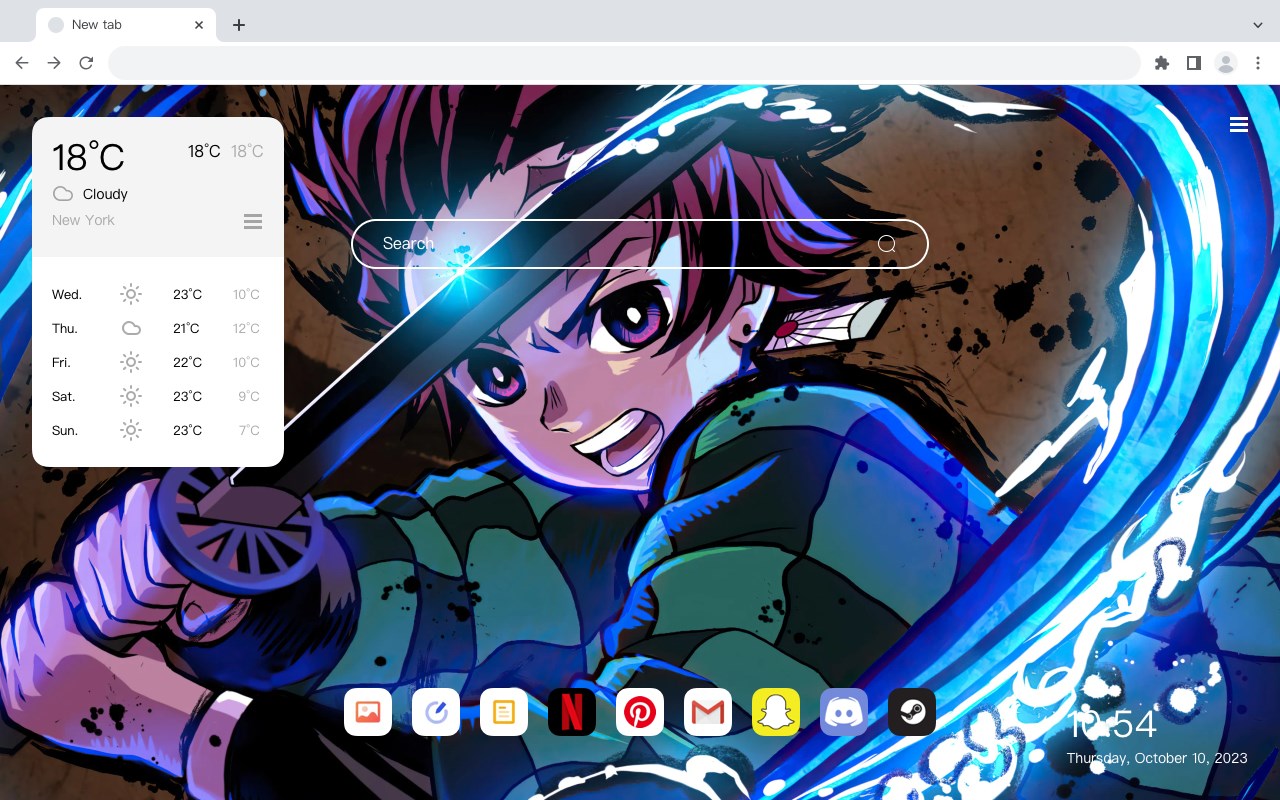
Task: Open the blue circular tasks shortcut icon
Action: [436, 712]
